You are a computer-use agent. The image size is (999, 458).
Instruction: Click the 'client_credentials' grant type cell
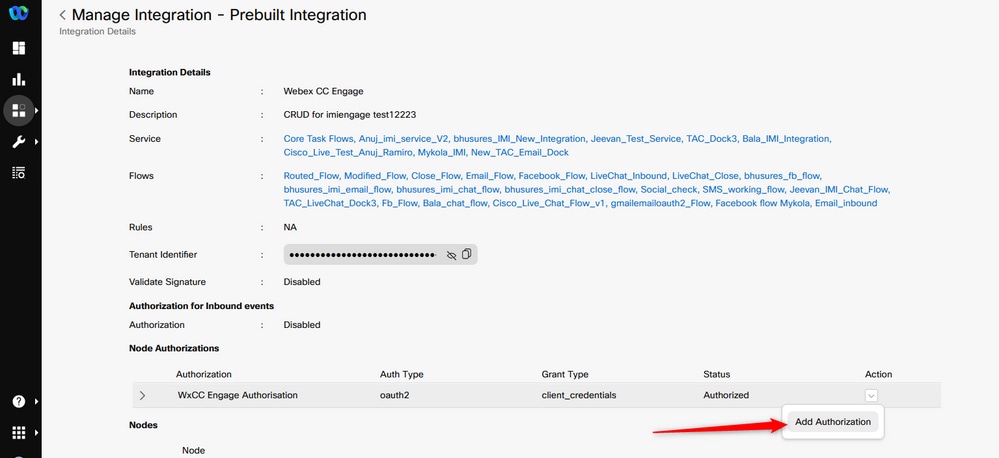coord(579,395)
